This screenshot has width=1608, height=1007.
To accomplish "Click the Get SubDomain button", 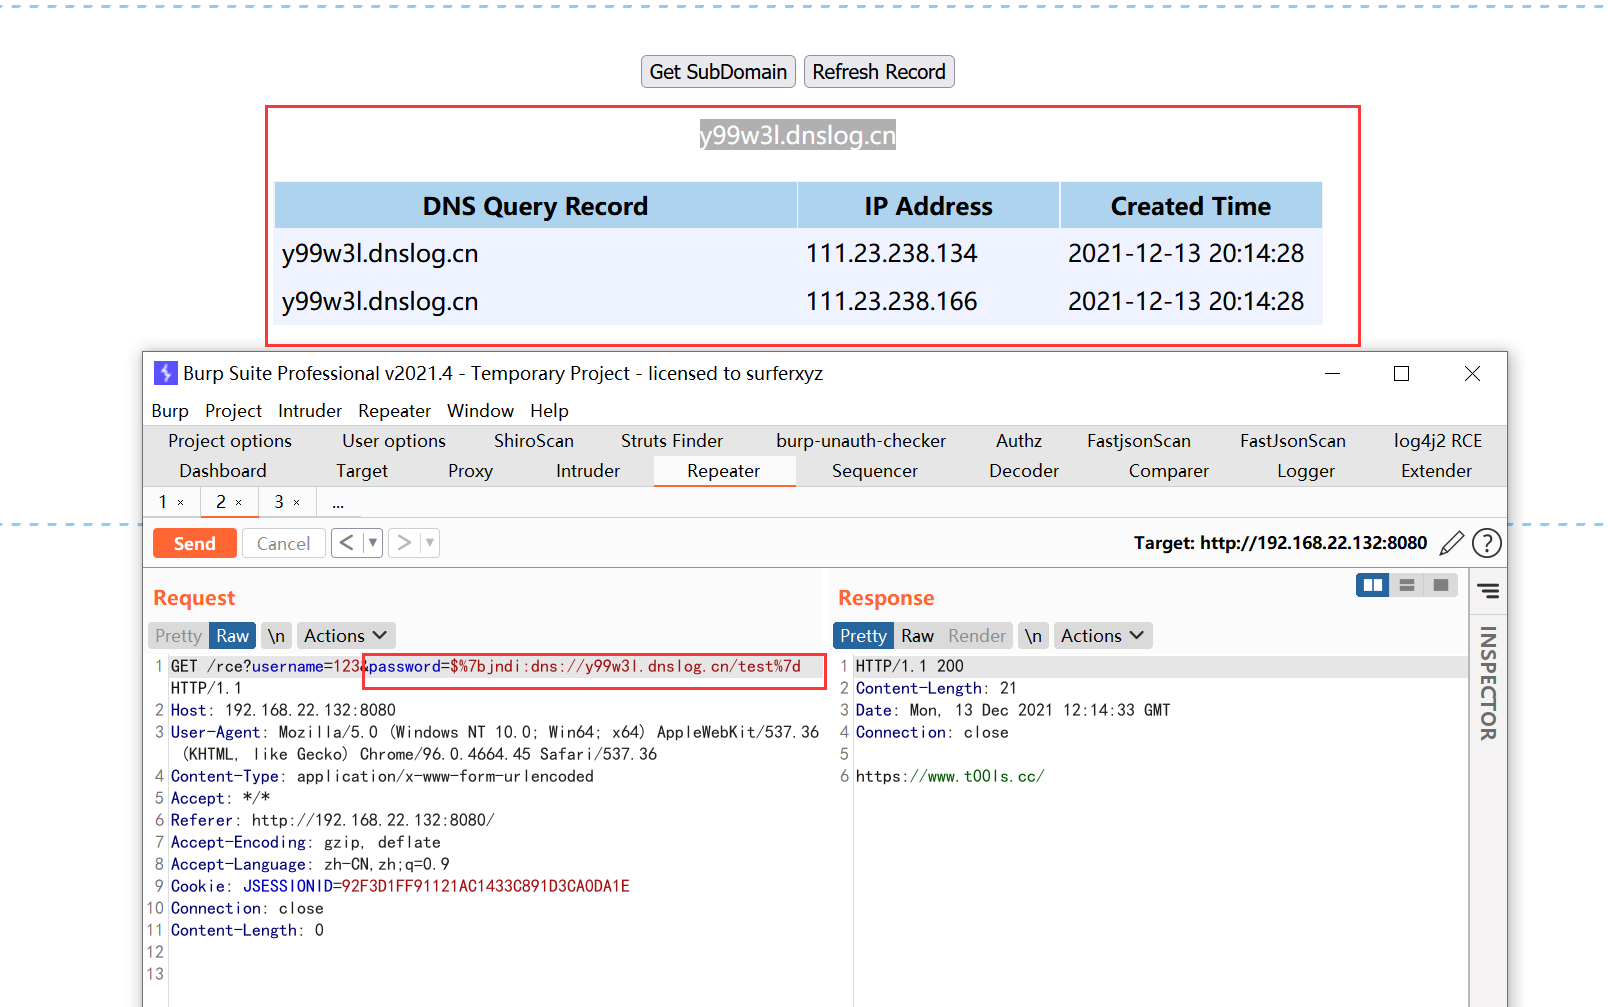I will pyautogui.click(x=718, y=72).
